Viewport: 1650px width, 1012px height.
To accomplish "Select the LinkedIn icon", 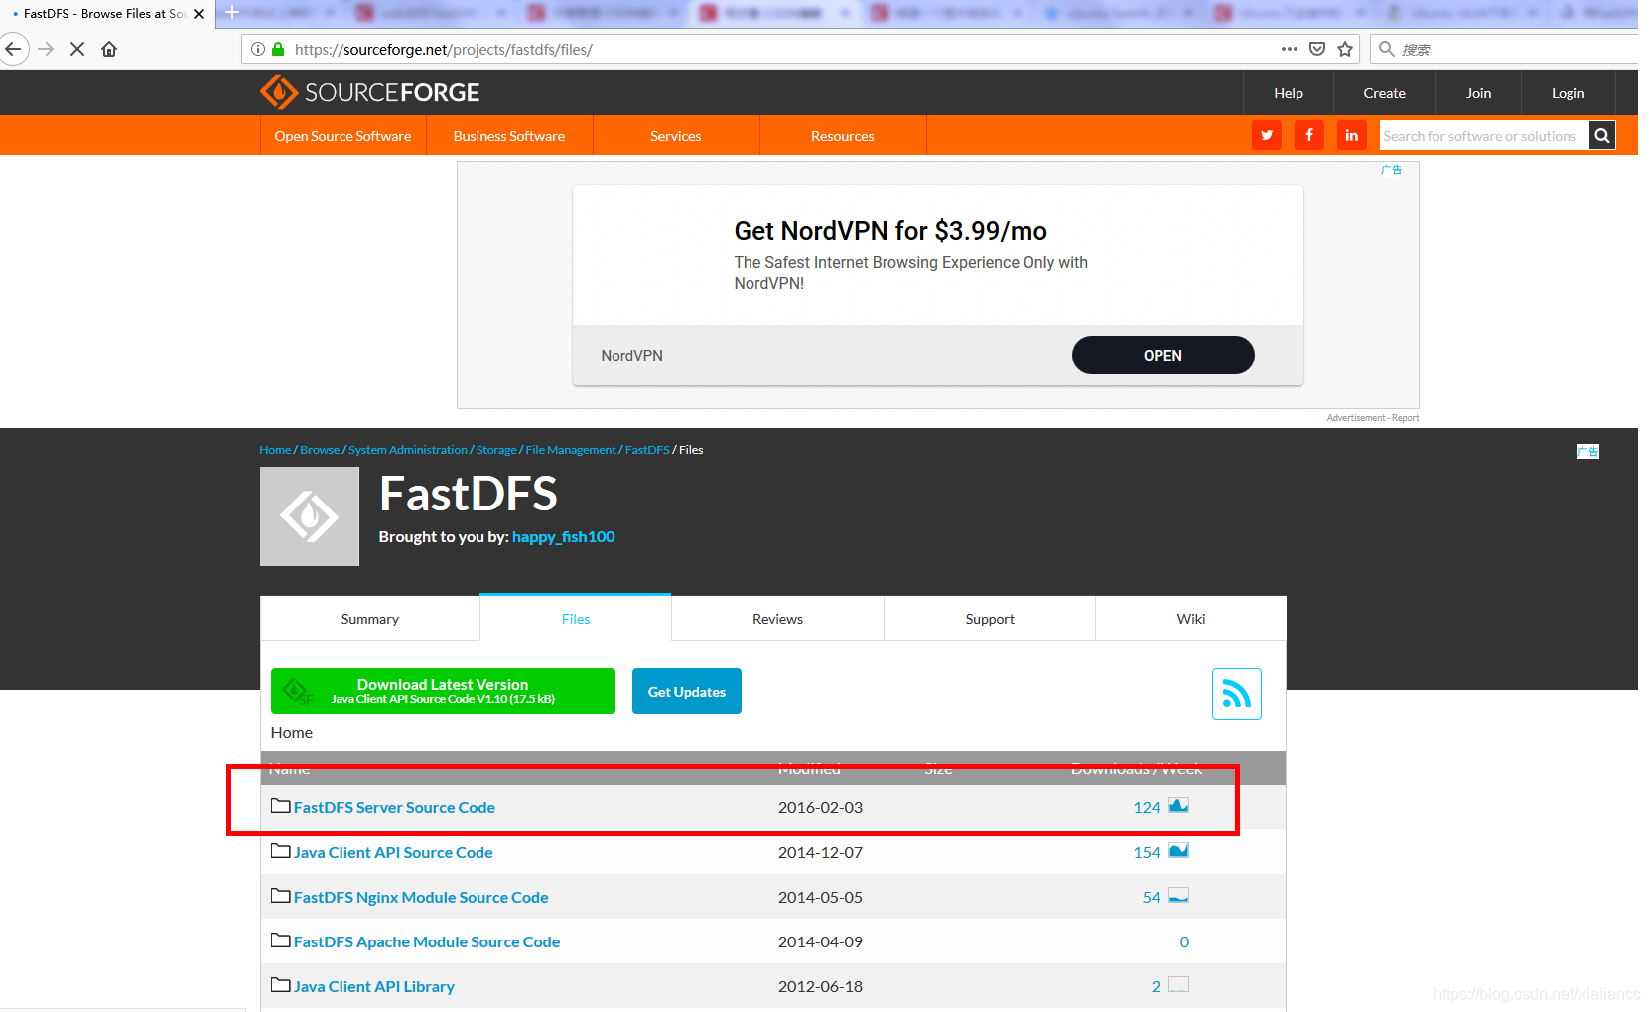I will 1351,134.
